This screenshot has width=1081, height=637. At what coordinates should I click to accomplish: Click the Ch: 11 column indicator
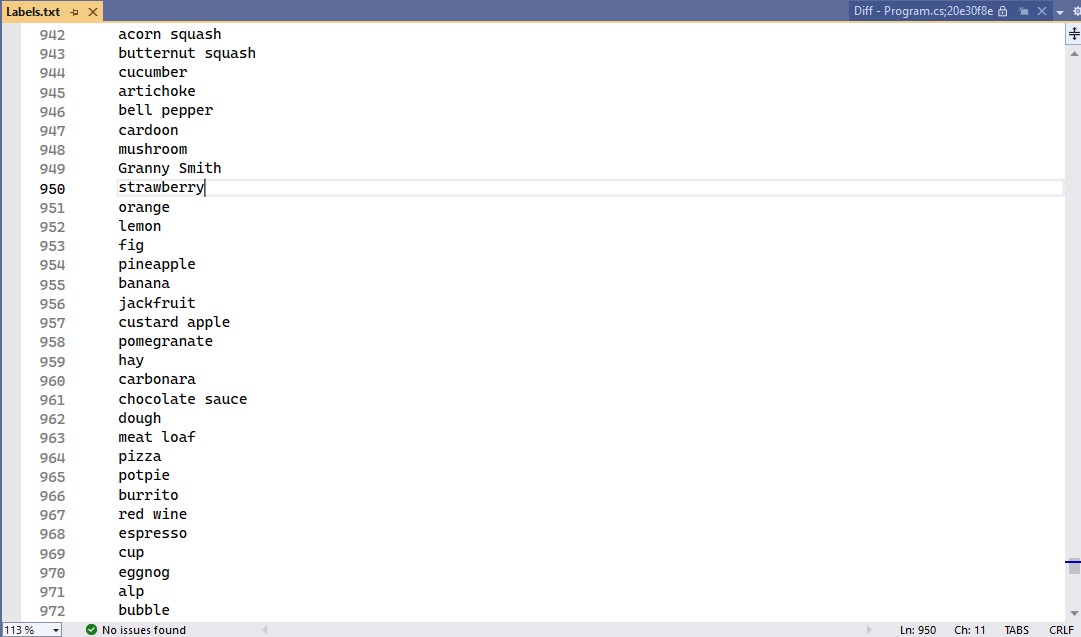(x=969, y=630)
